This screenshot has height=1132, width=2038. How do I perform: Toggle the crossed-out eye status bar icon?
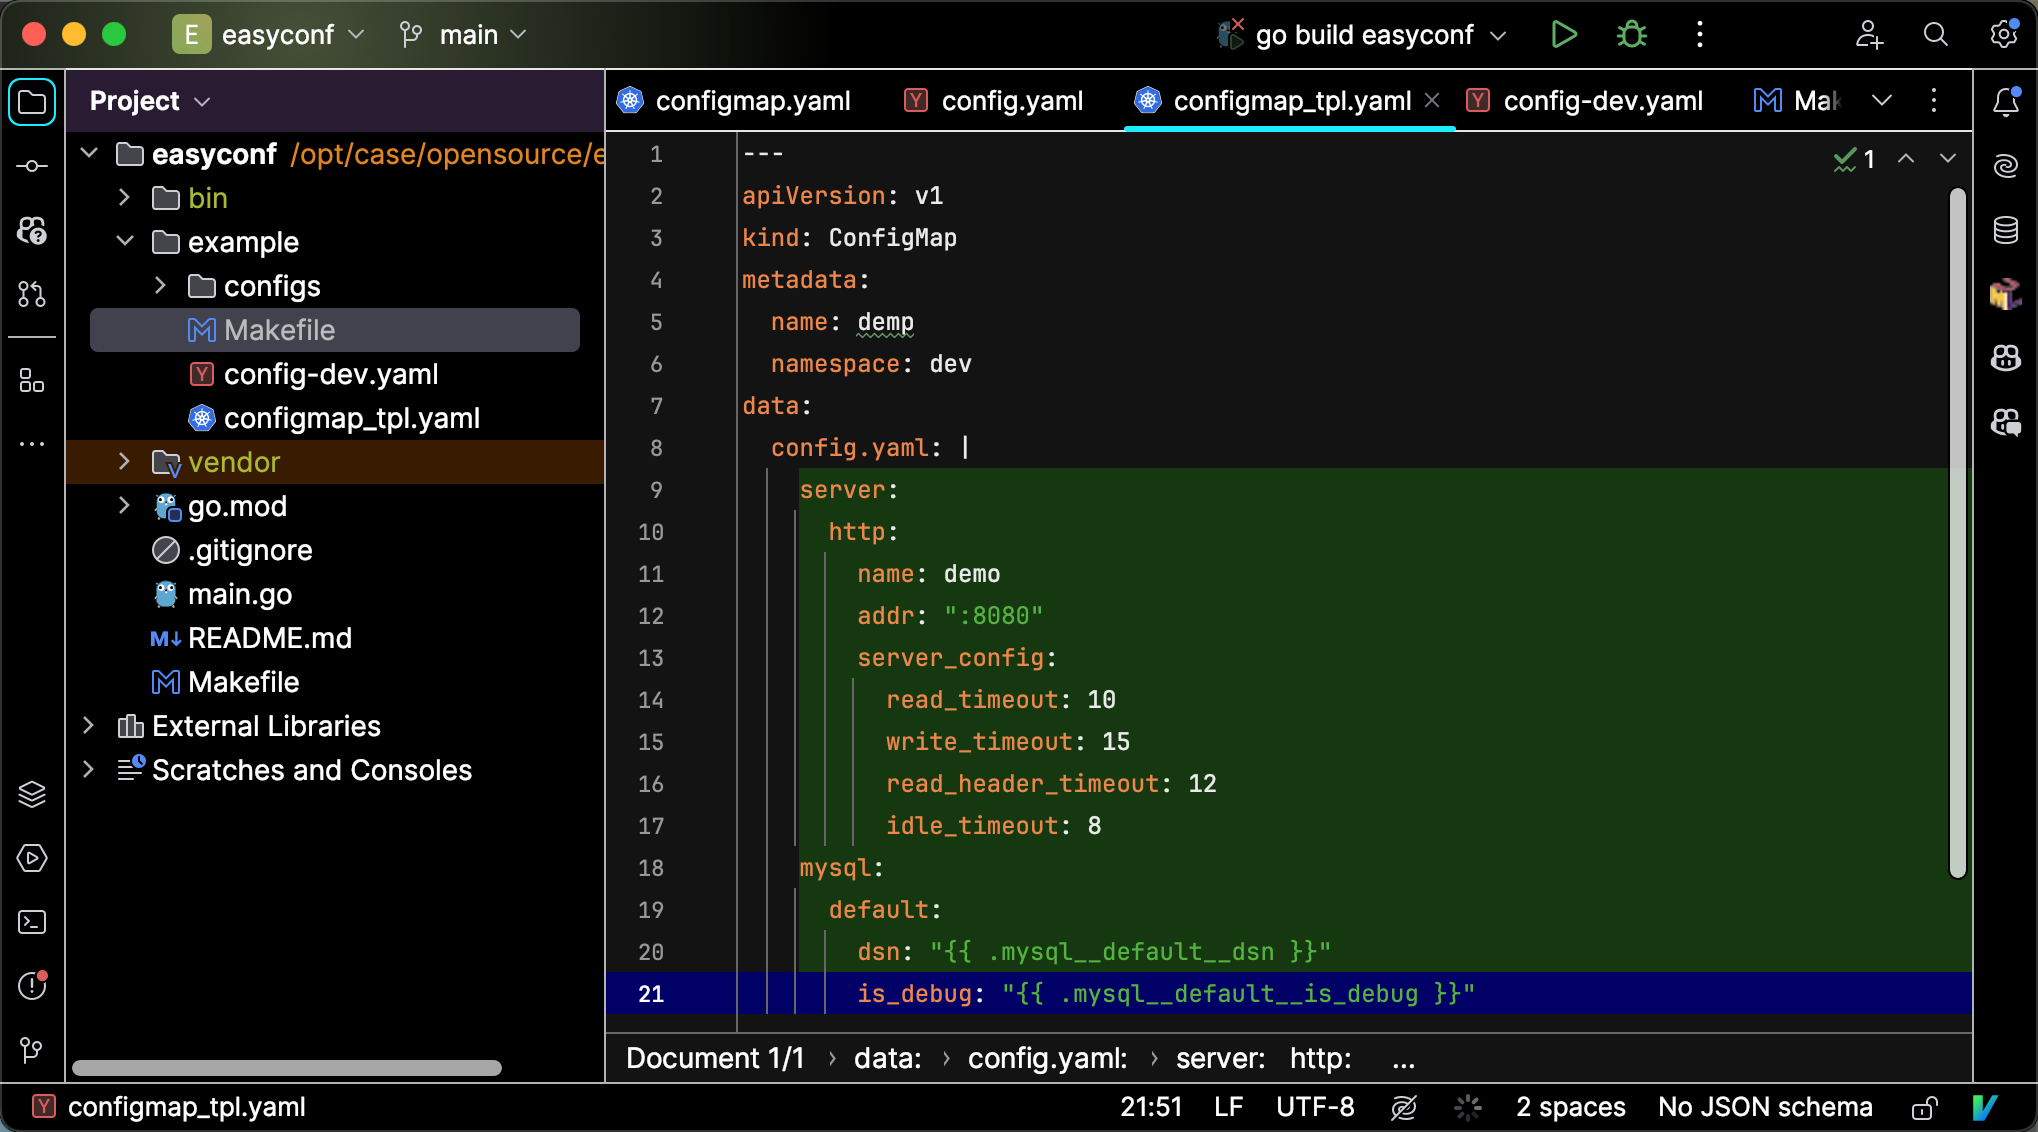point(1404,1107)
